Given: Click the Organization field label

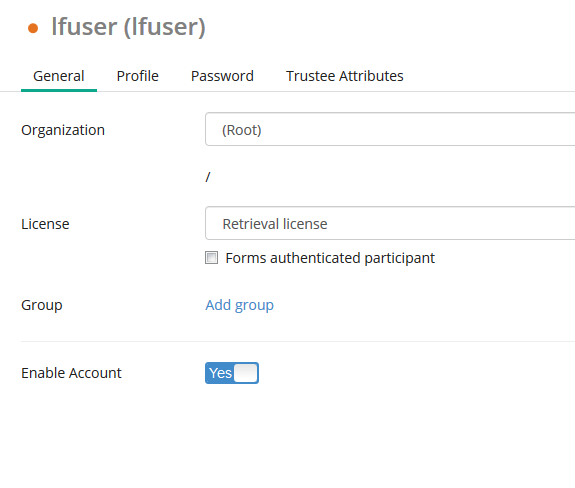Looking at the screenshot, I should pos(63,130).
